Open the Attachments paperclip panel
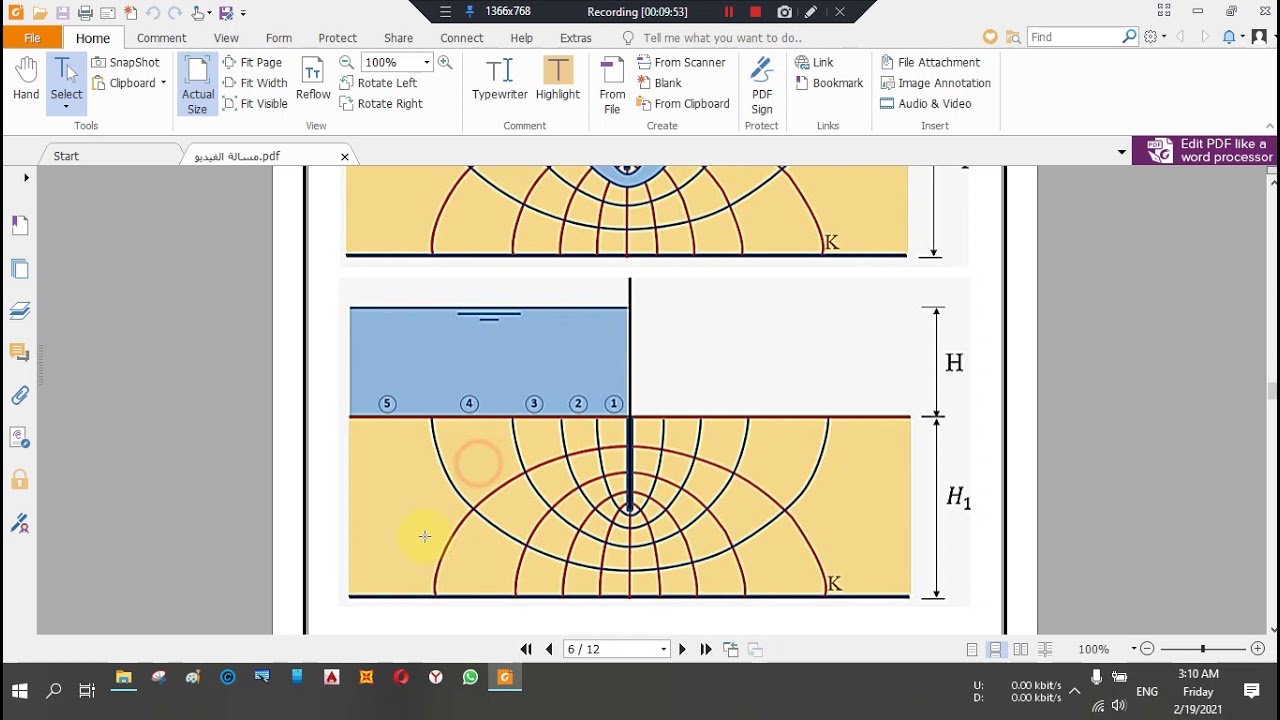1280x720 pixels. 20,395
